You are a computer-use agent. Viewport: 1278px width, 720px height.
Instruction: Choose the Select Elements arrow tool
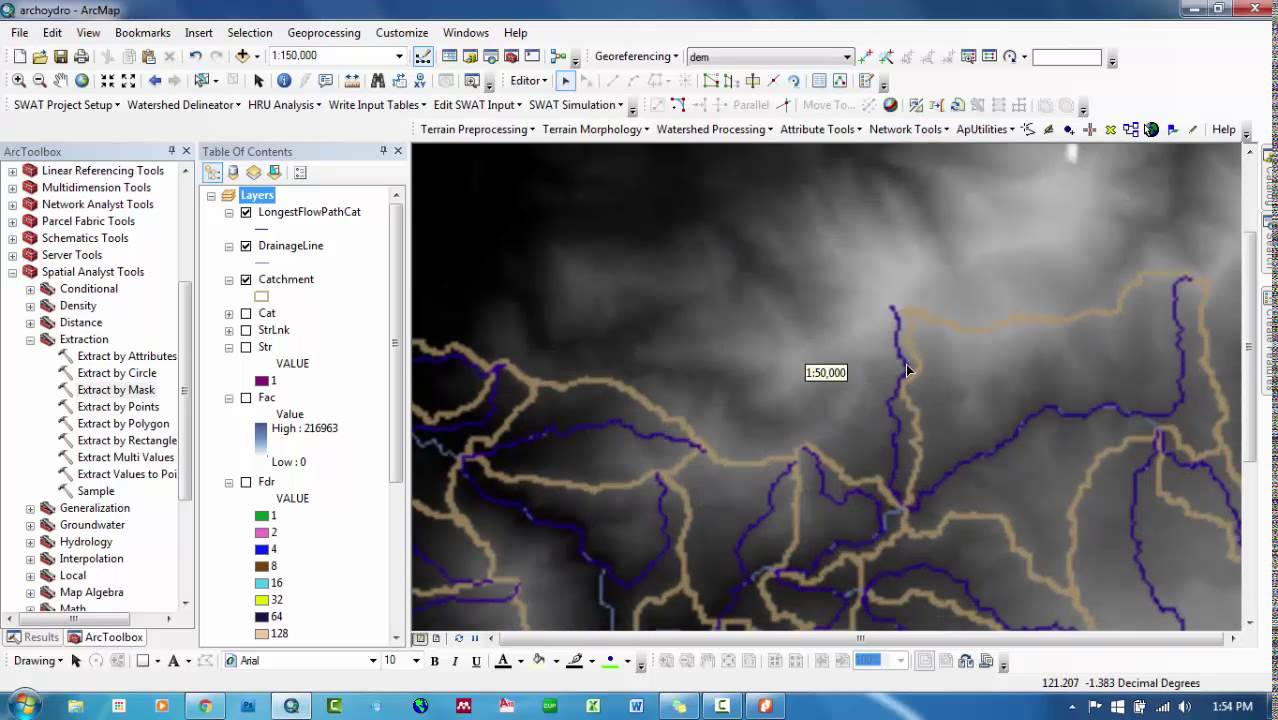[258, 81]
